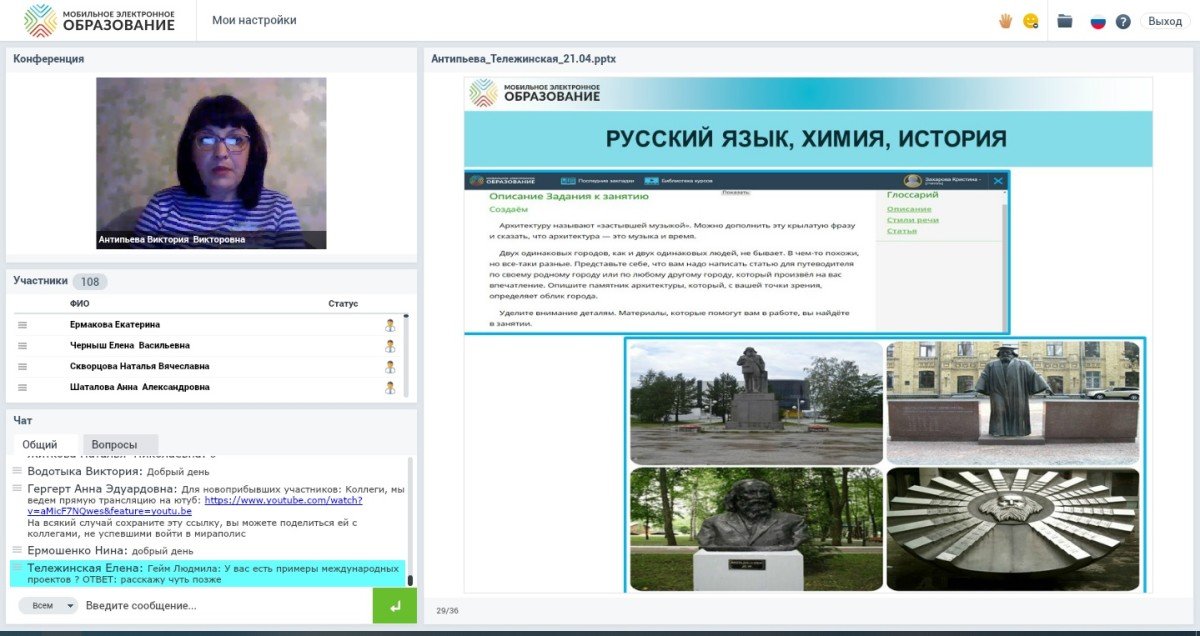Click the top-right monument by building photo
Viewport: 1200px width, 636px height.
[1013, 403]
